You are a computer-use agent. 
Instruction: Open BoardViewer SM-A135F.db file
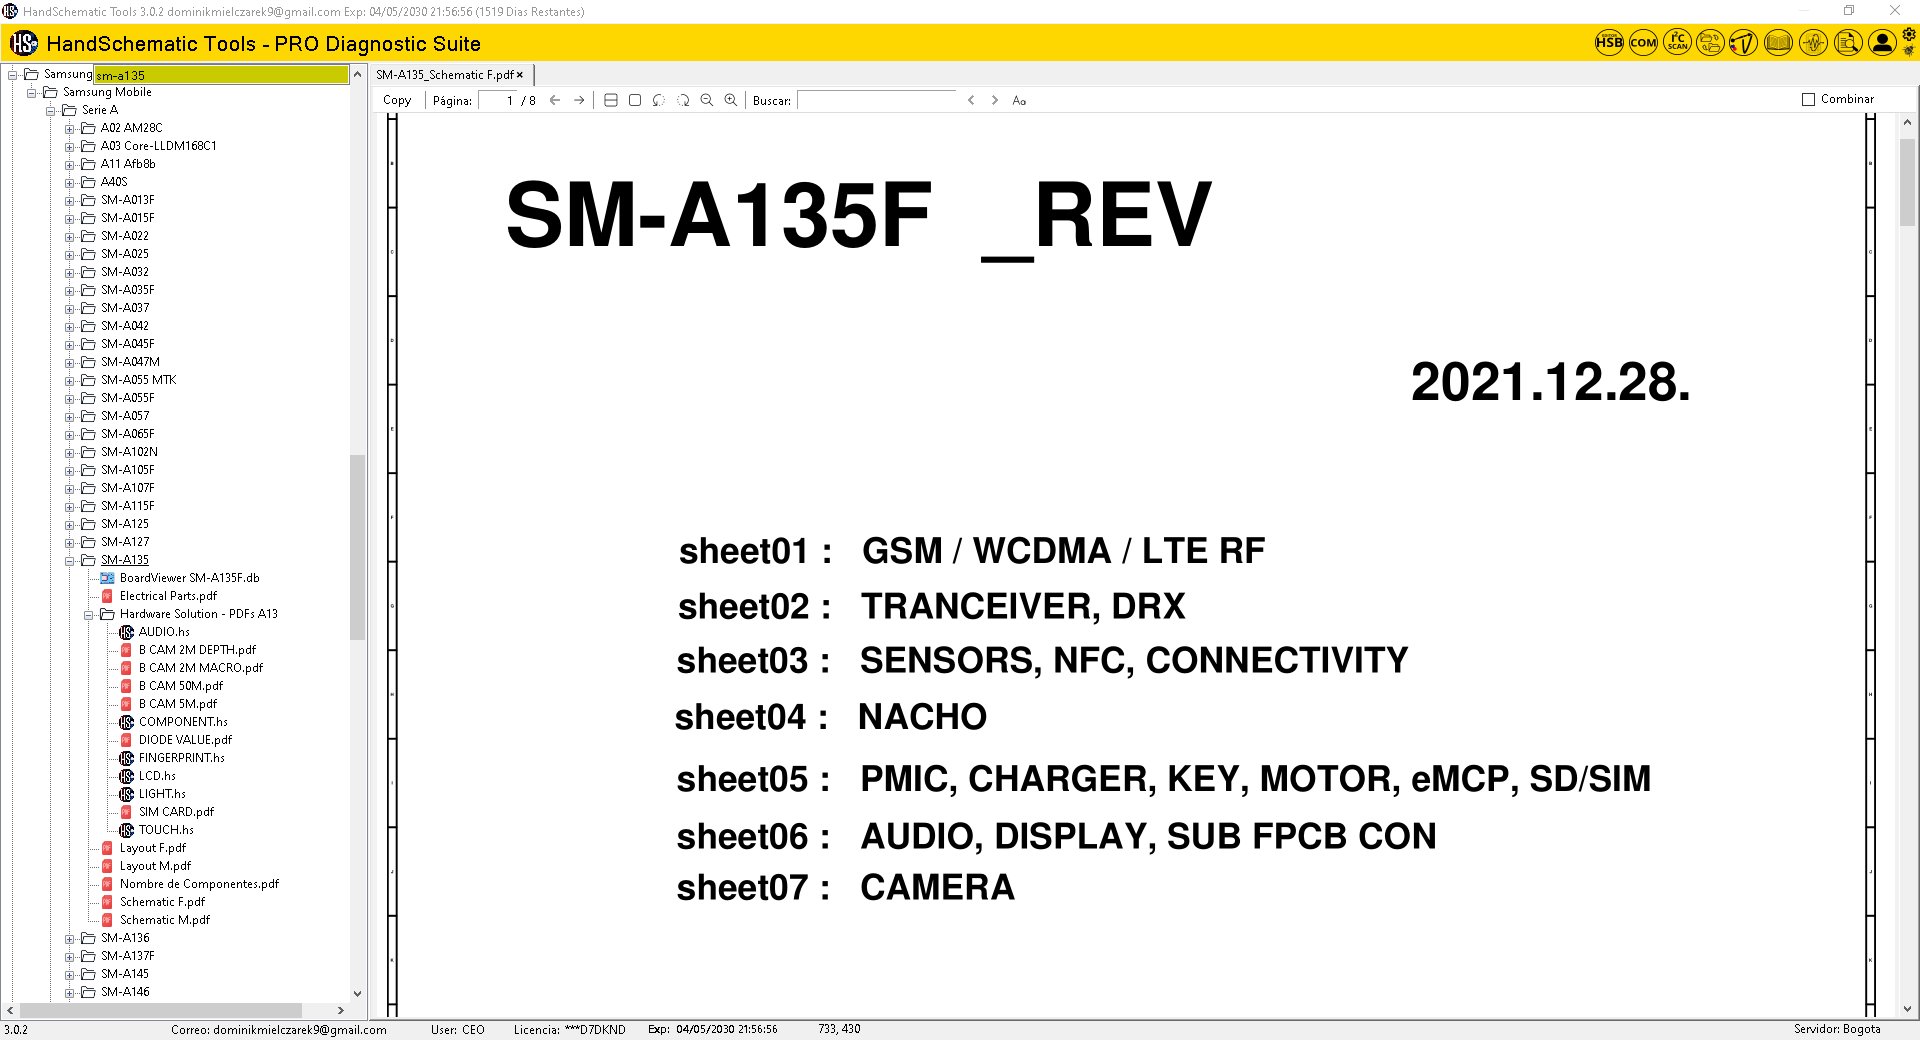[x=189, y=578]
